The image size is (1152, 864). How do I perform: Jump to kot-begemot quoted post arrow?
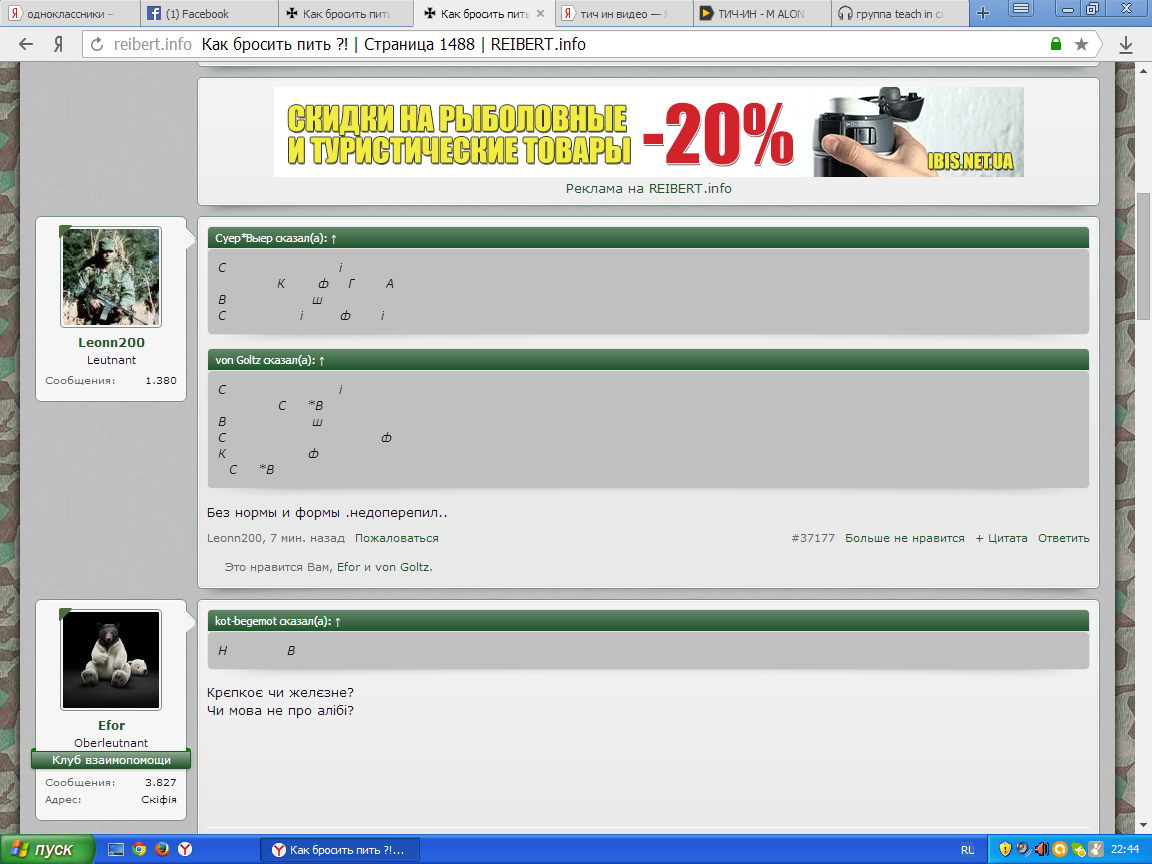pyautogui.click(x=338, y=622)
